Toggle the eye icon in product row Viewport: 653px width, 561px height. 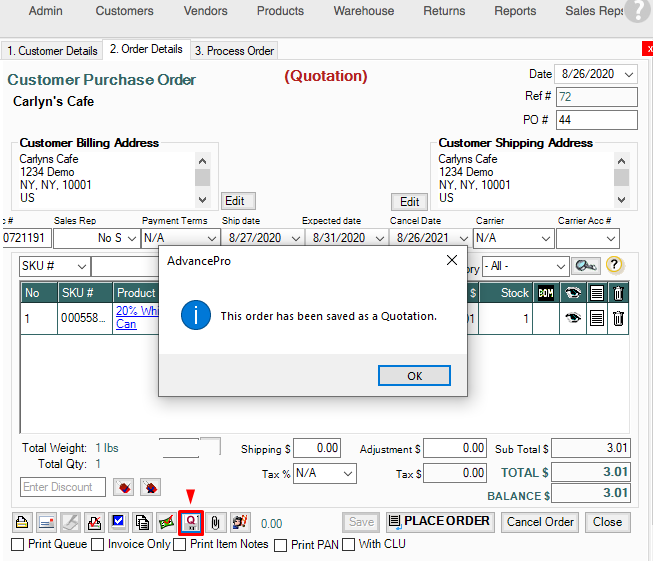pyautogui.click(x=572, y=319)
